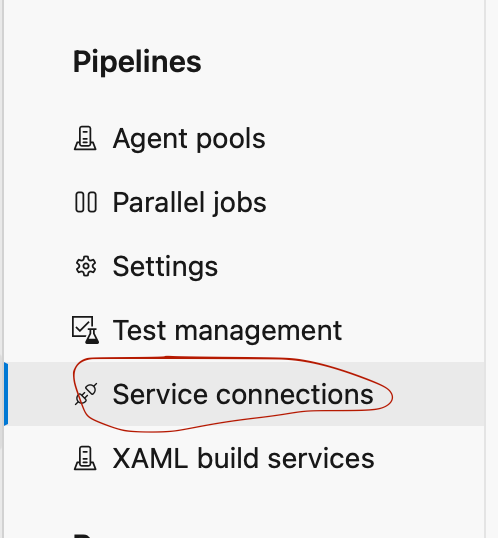
Task: Open the Service connections label
Action: 243,394
